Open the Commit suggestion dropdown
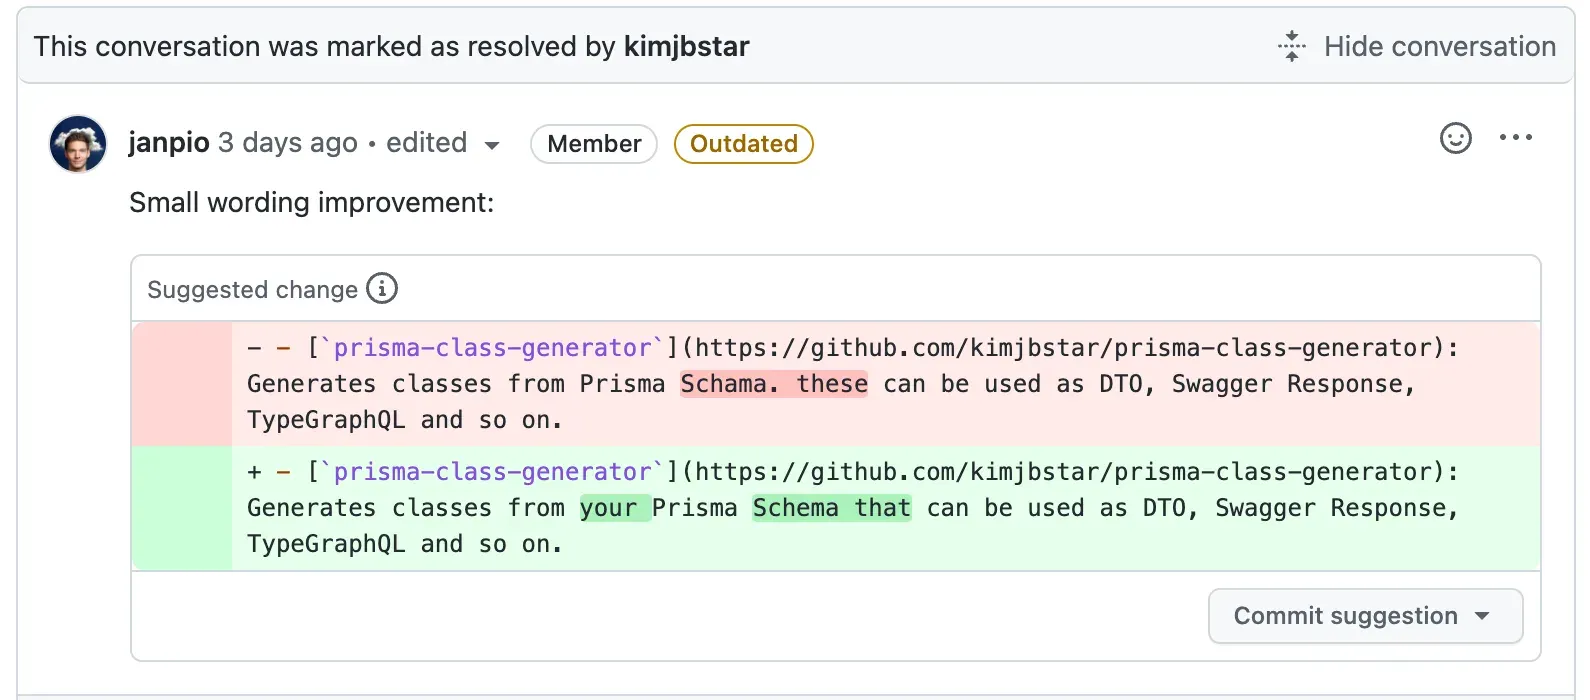 (1365, 616)
